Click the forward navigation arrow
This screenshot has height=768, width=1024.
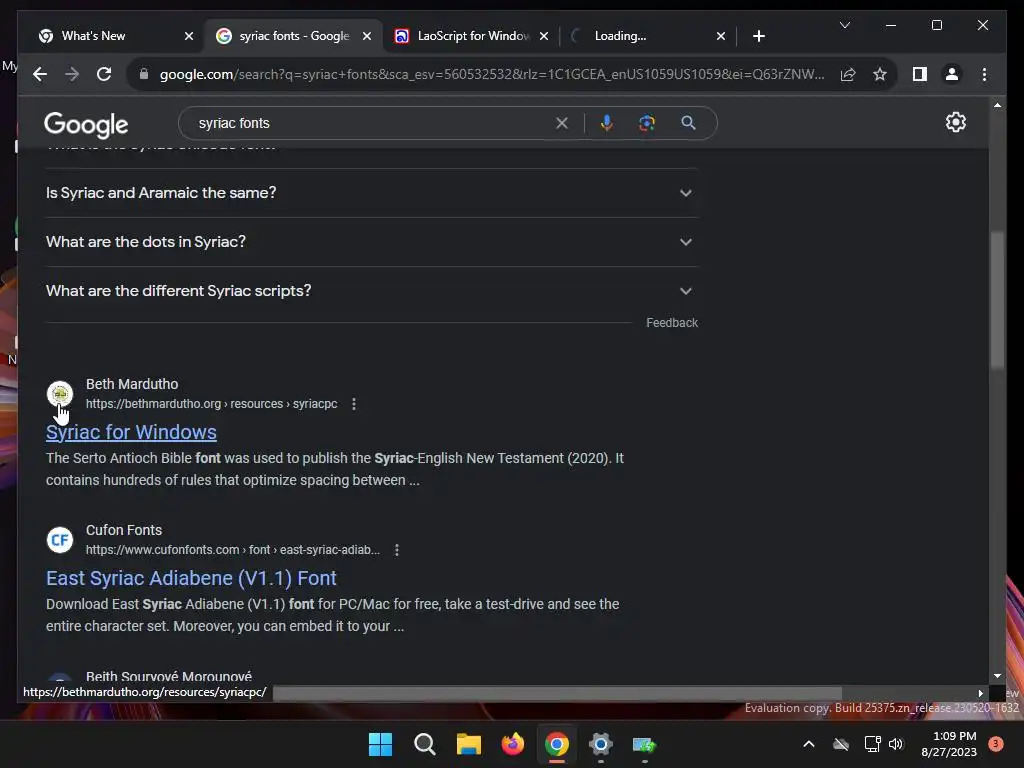tap(72, 74)
